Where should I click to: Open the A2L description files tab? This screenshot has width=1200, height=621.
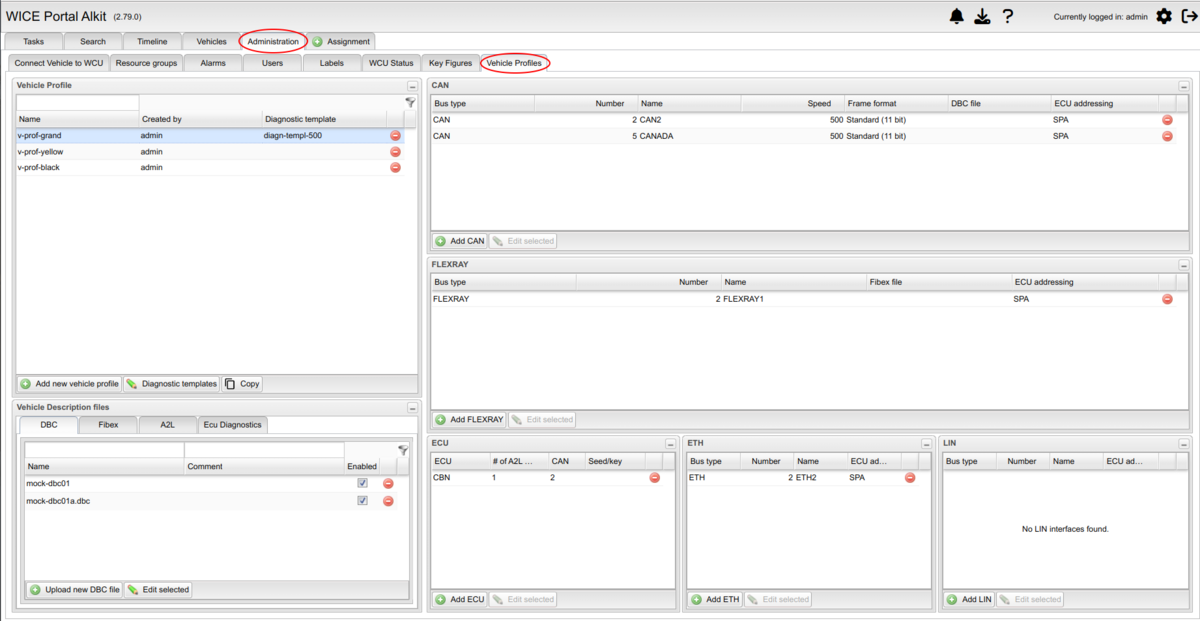click(x=167, y=425)
